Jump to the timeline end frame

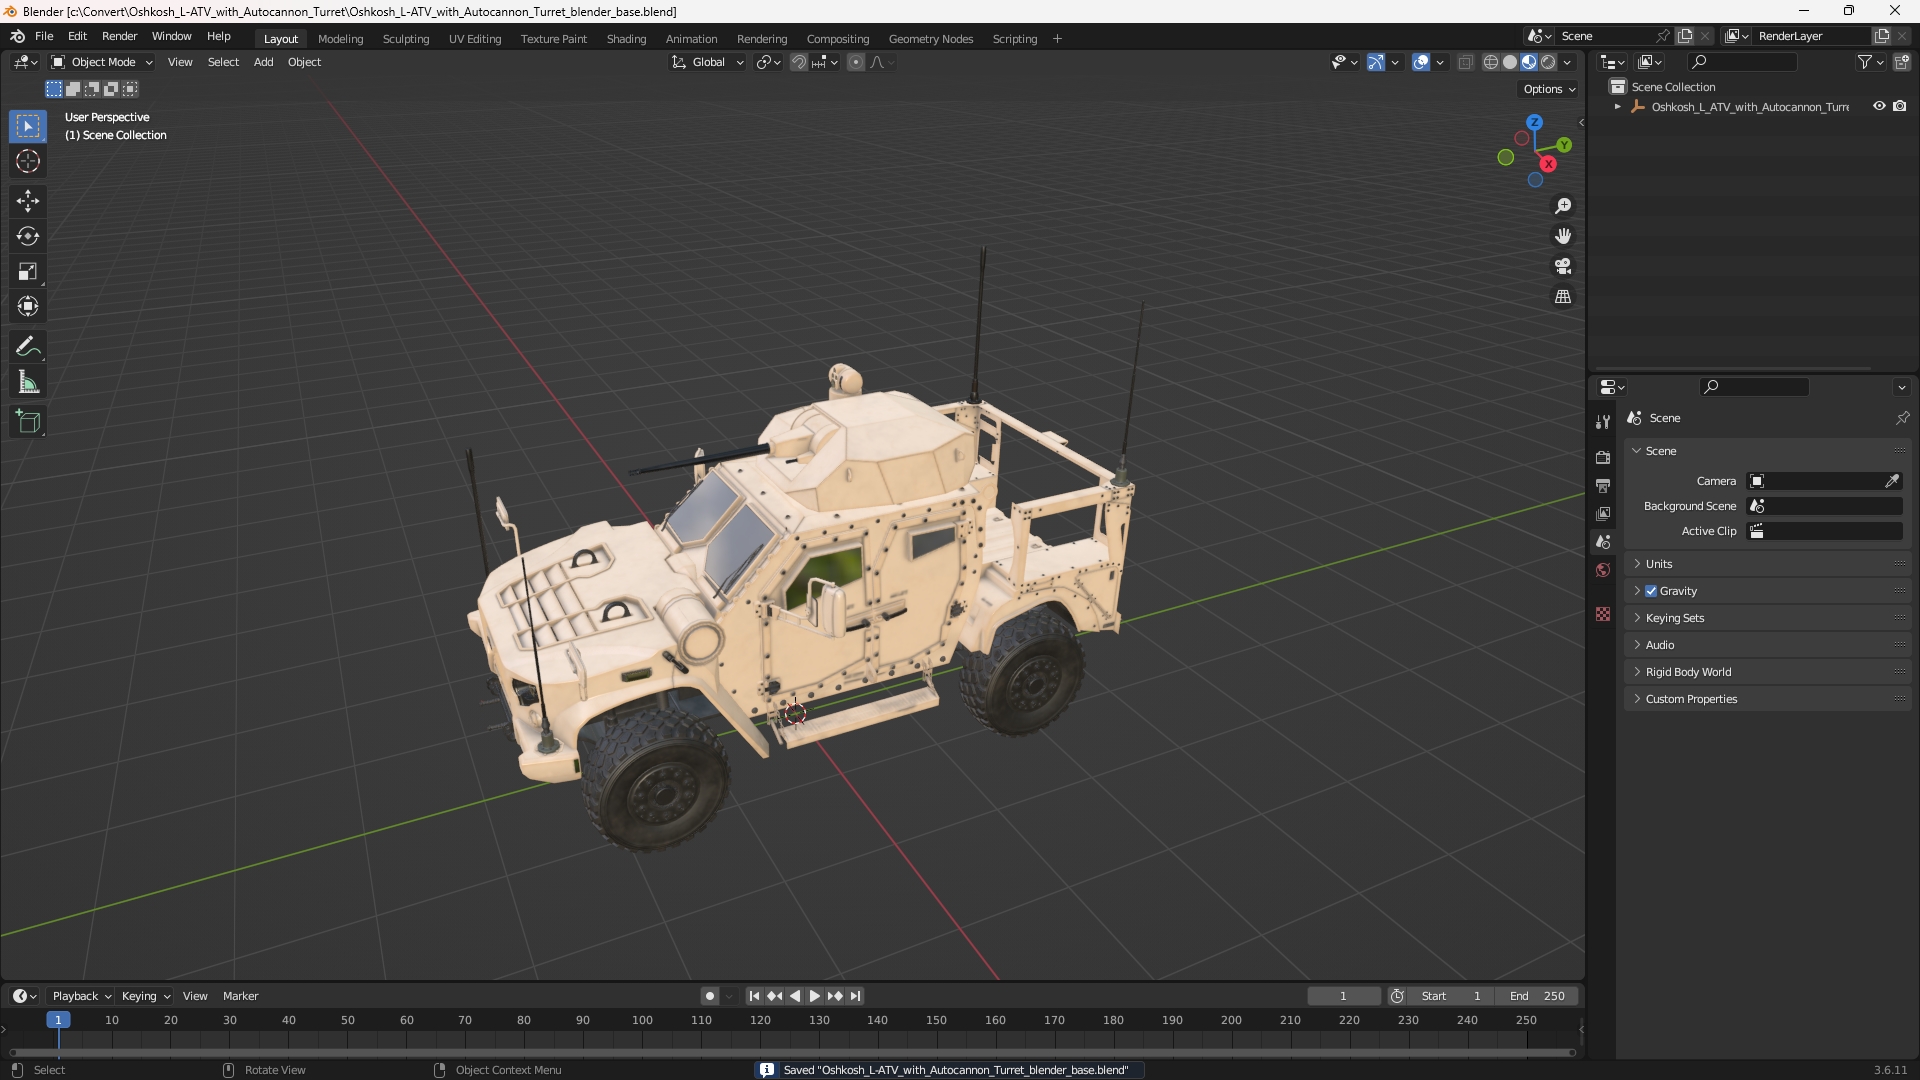(x=856, y=996)
